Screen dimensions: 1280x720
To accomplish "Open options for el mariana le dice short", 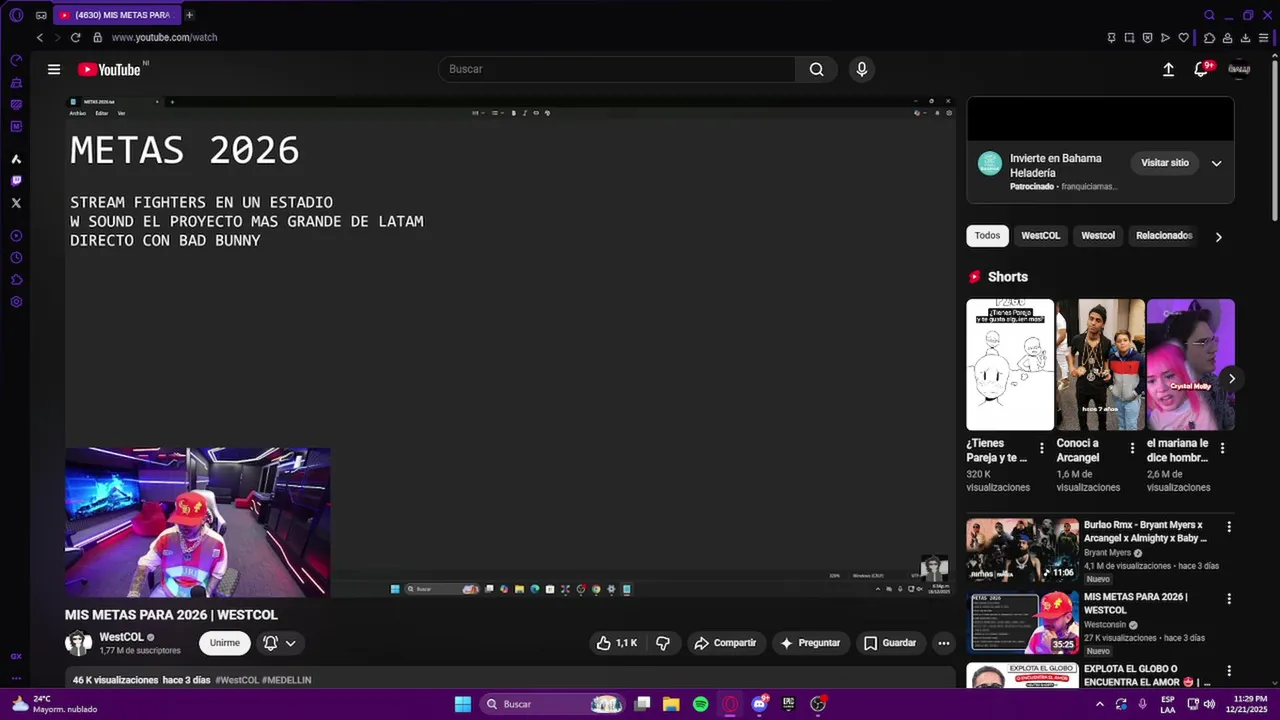I will (x=1222, y=448).
